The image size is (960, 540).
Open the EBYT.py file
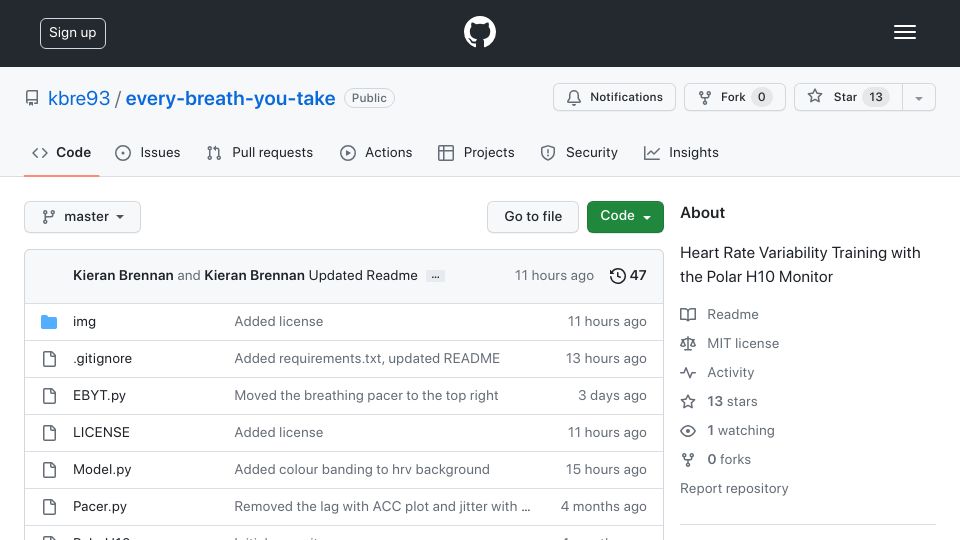[99, 396]
